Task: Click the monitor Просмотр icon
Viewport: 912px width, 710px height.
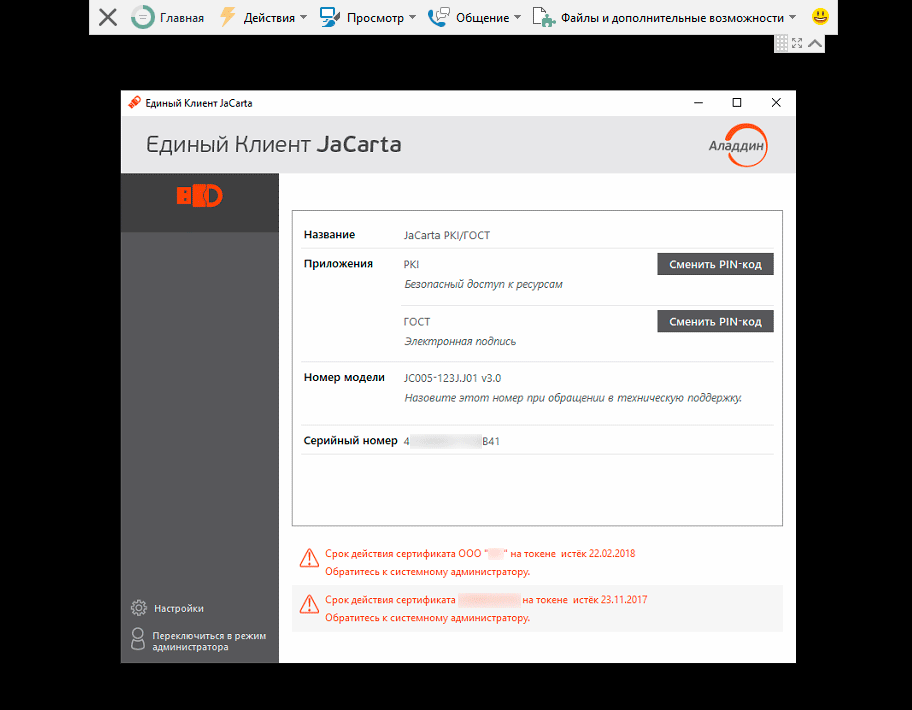Action: 330,17
